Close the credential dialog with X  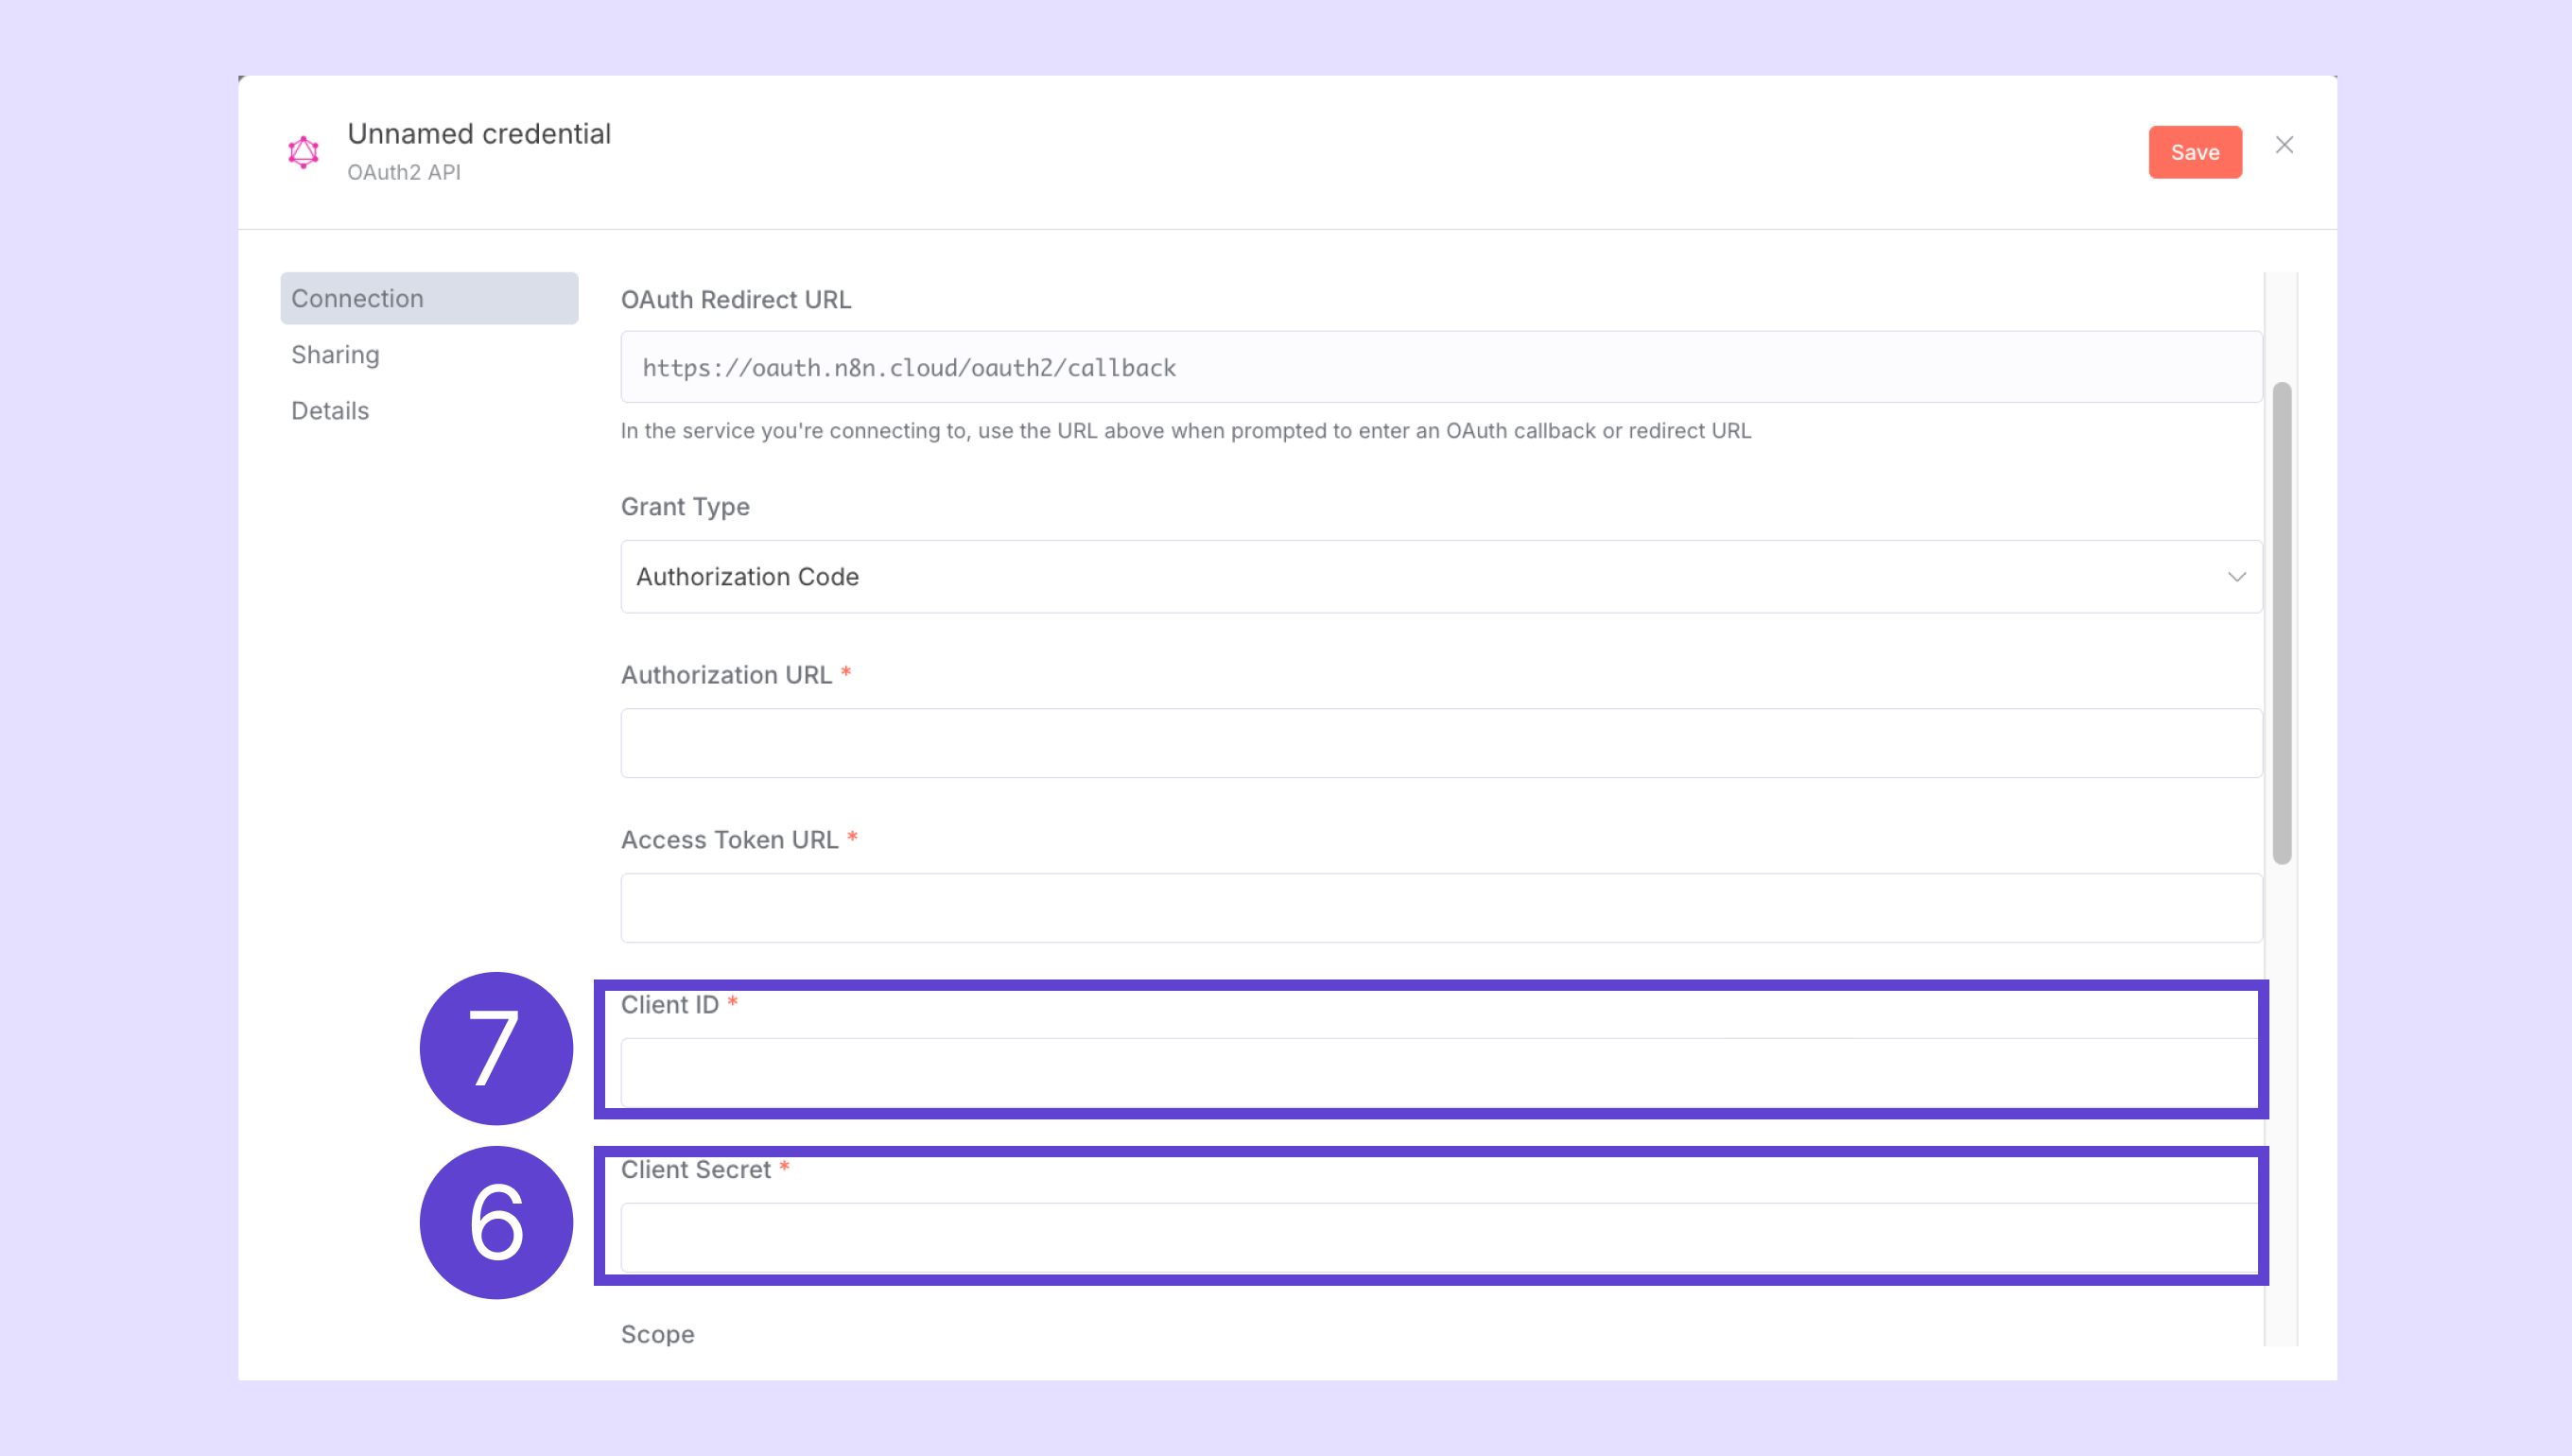(2284, 145)
